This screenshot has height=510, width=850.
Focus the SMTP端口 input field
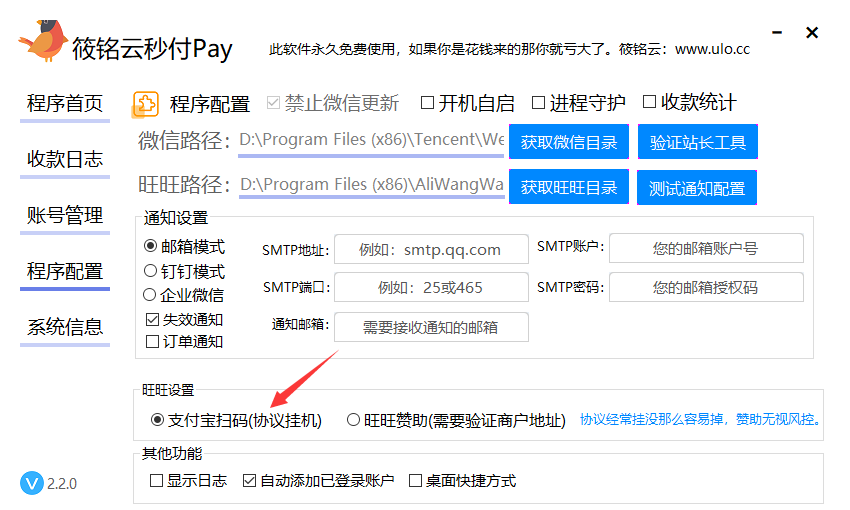[x=431, y=287]
